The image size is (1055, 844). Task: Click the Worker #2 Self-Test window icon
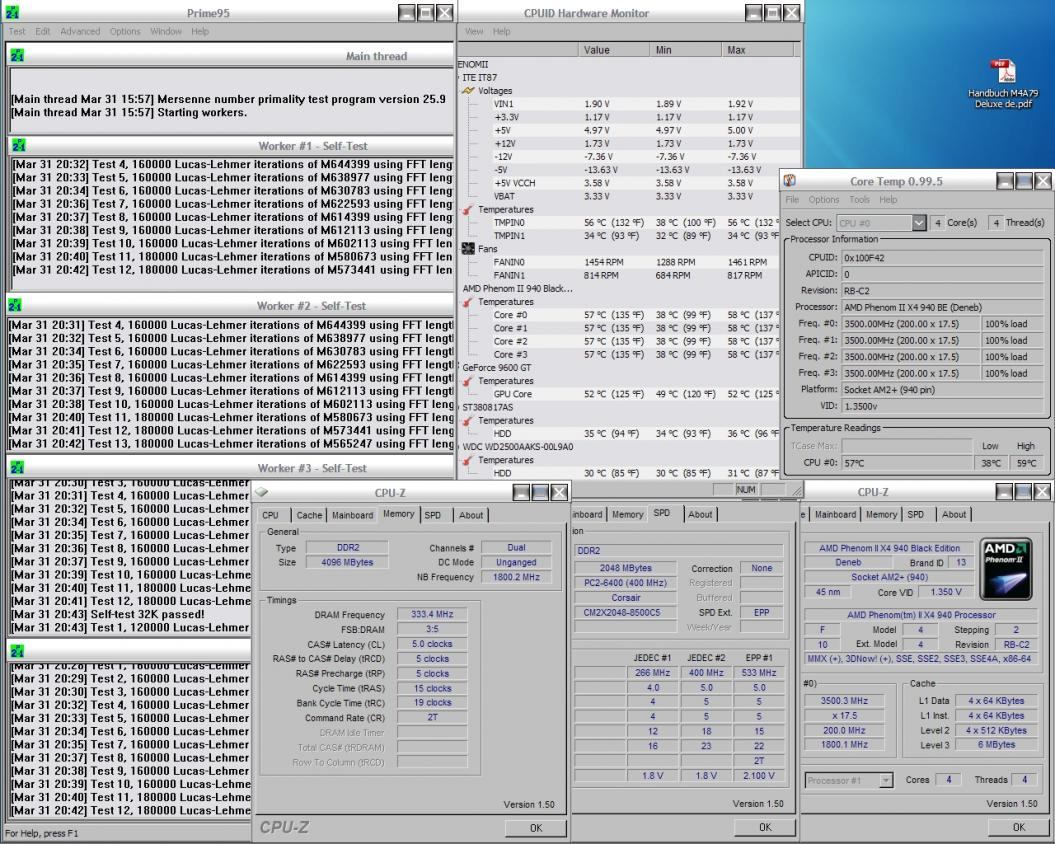click(x=15, y=306)
